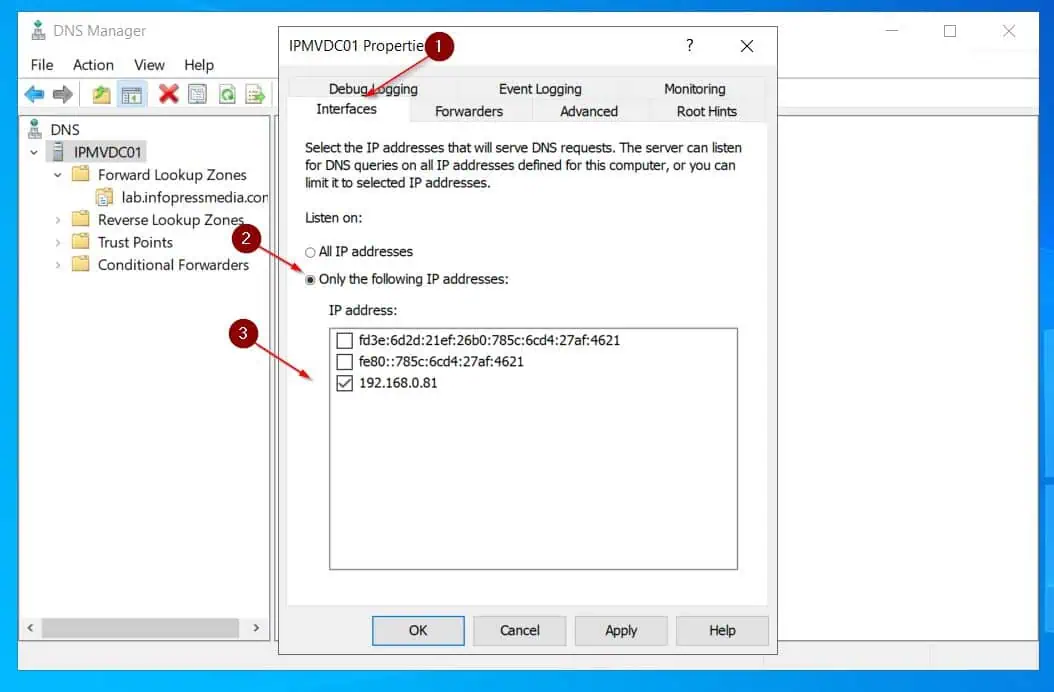Expand the Reverse Lookup Zones node
Screen dimensions: 1054x692
pyautogui.click(x=58, y=220)
